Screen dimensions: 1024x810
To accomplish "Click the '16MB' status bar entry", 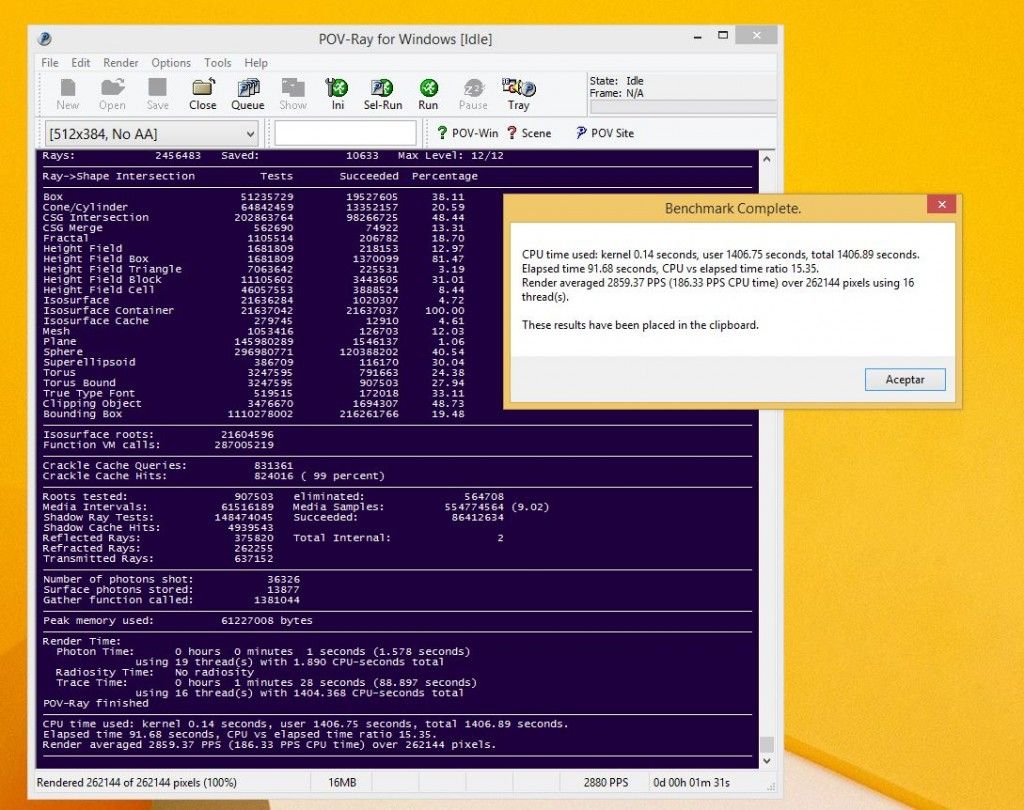I will 342,783.
